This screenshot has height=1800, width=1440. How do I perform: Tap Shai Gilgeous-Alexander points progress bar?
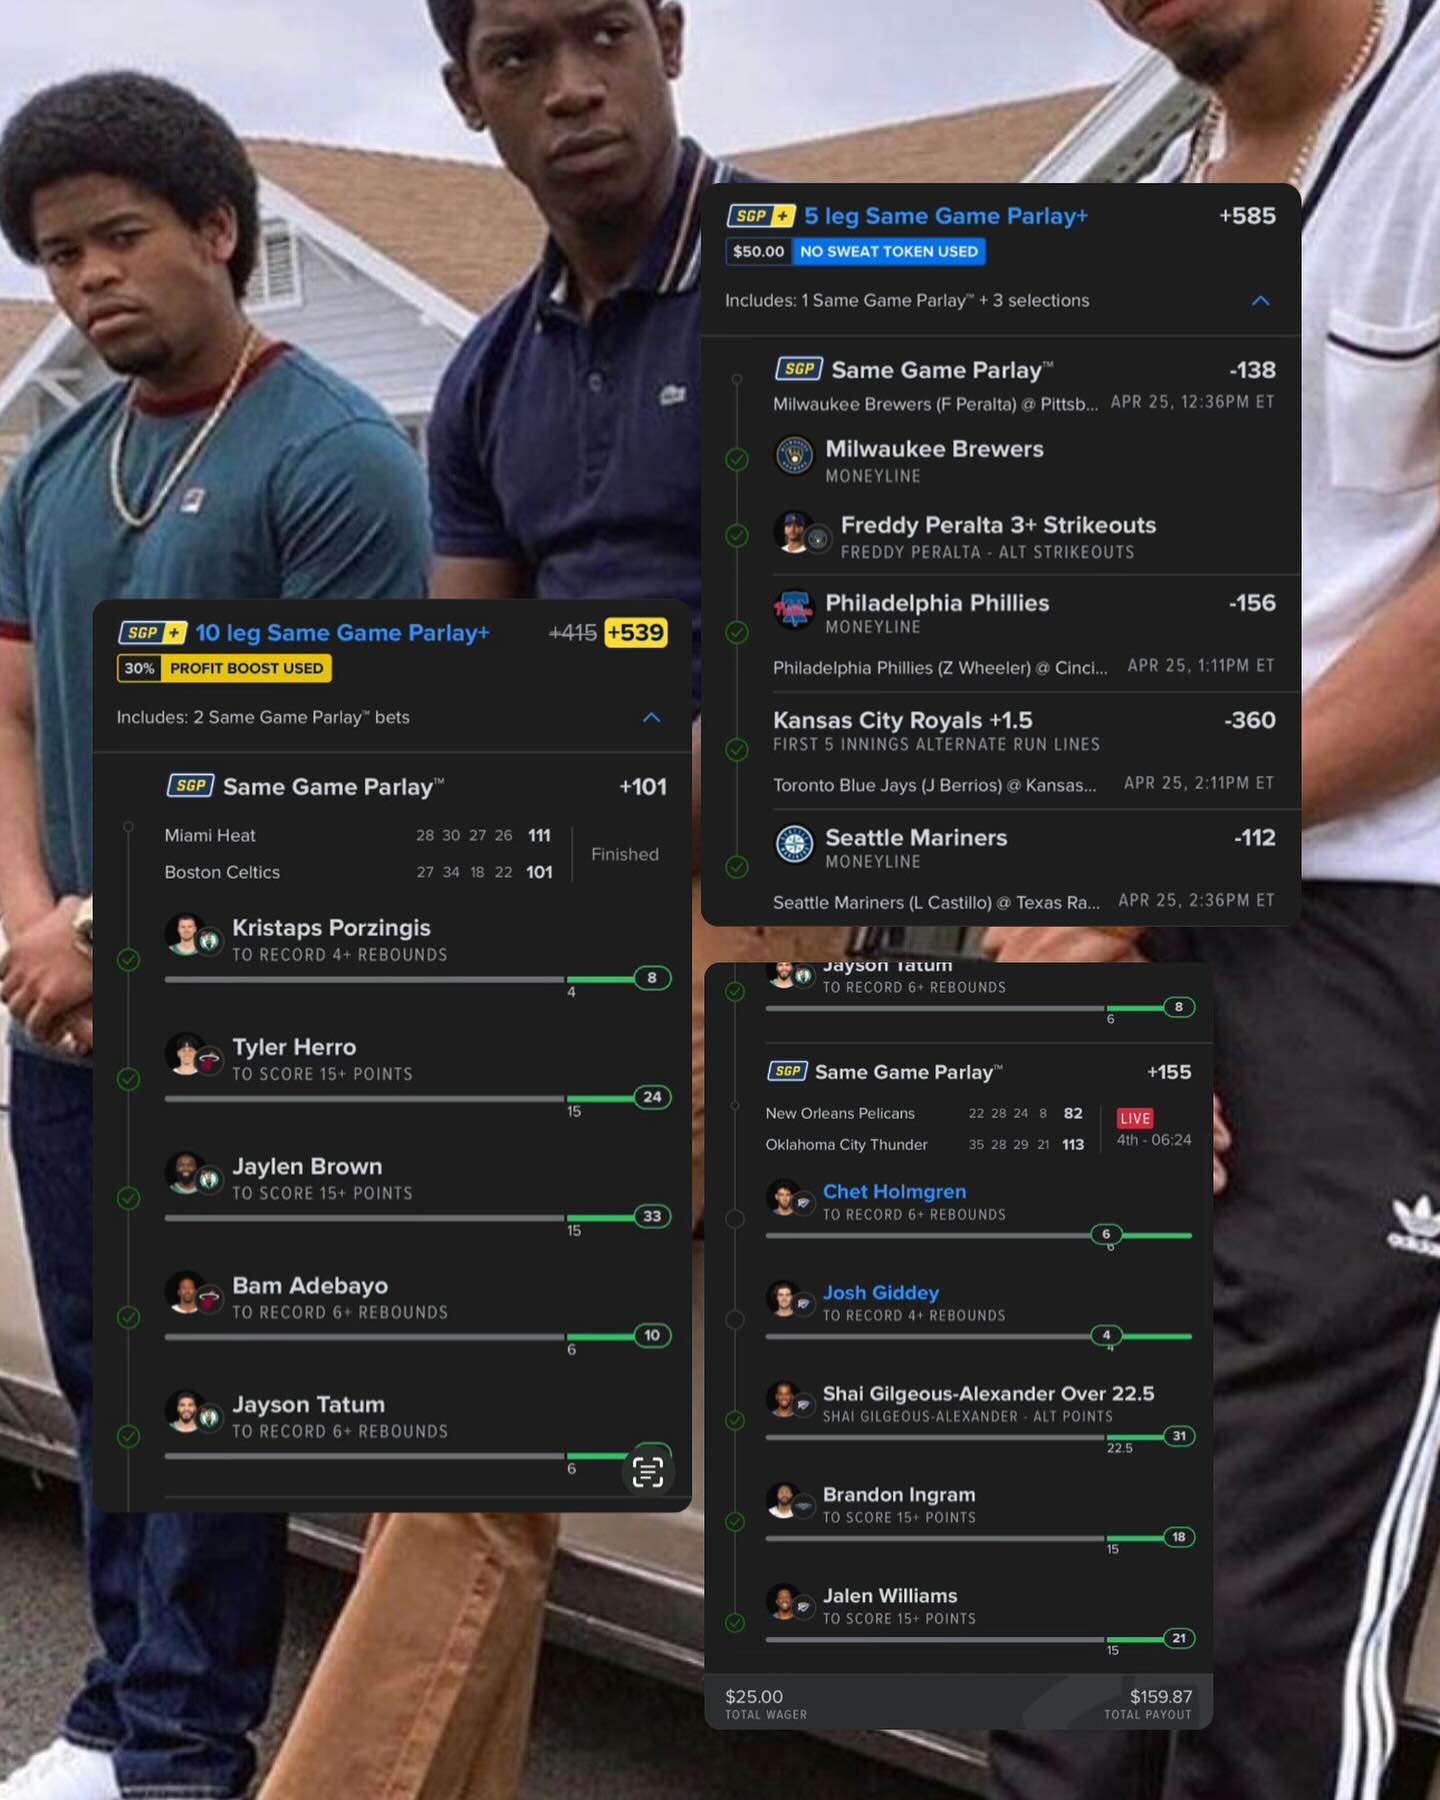(x=979, y=1437)
